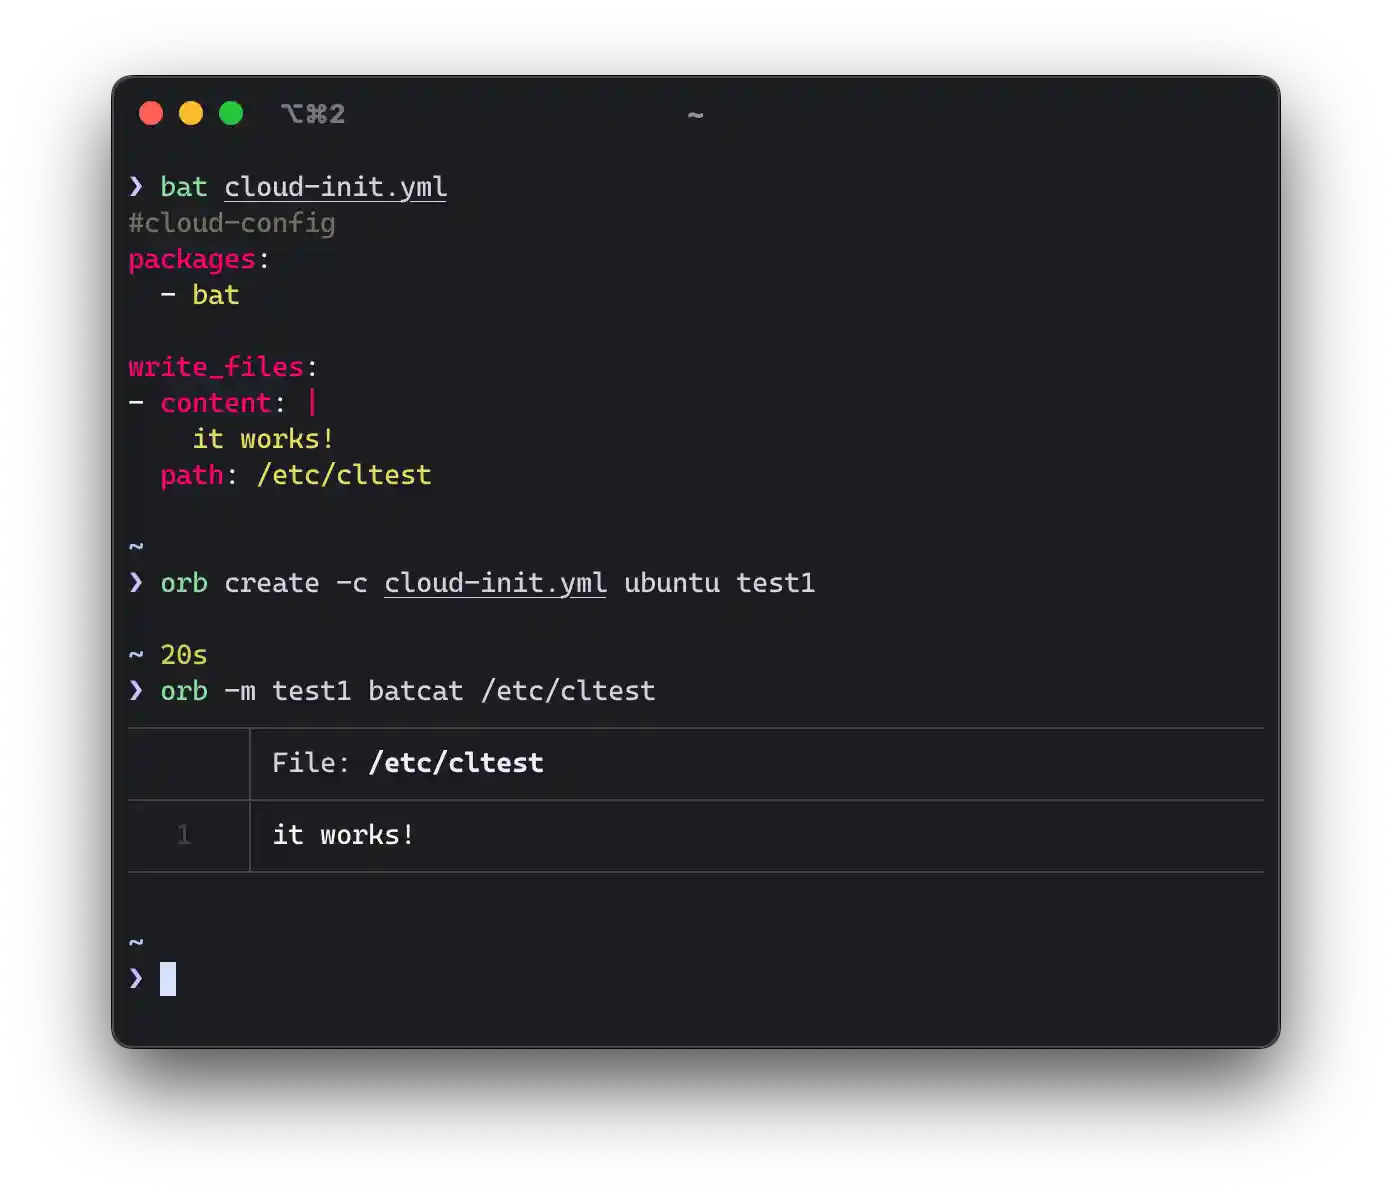Click the yellow minimize traffic light button
Image resolution: width=1392 pixels, height=1196 pixels.
191,113
